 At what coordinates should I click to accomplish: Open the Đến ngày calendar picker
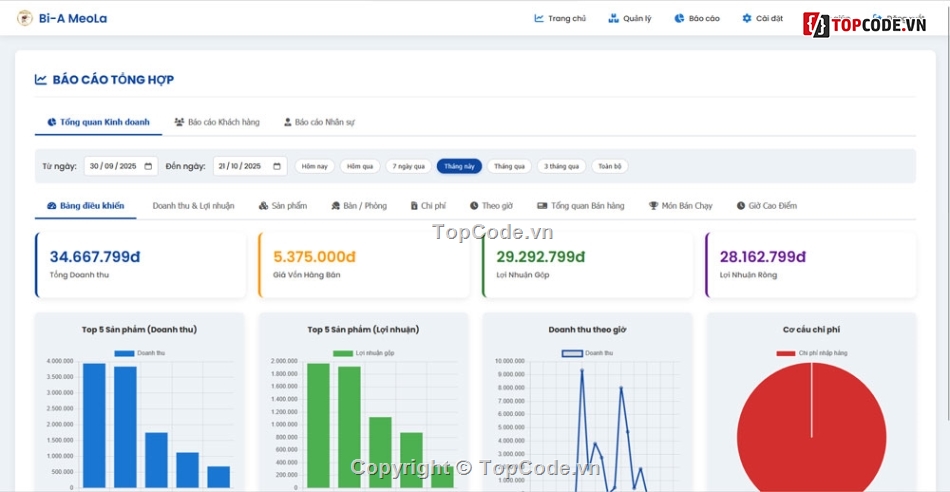[x=277, y=166]
